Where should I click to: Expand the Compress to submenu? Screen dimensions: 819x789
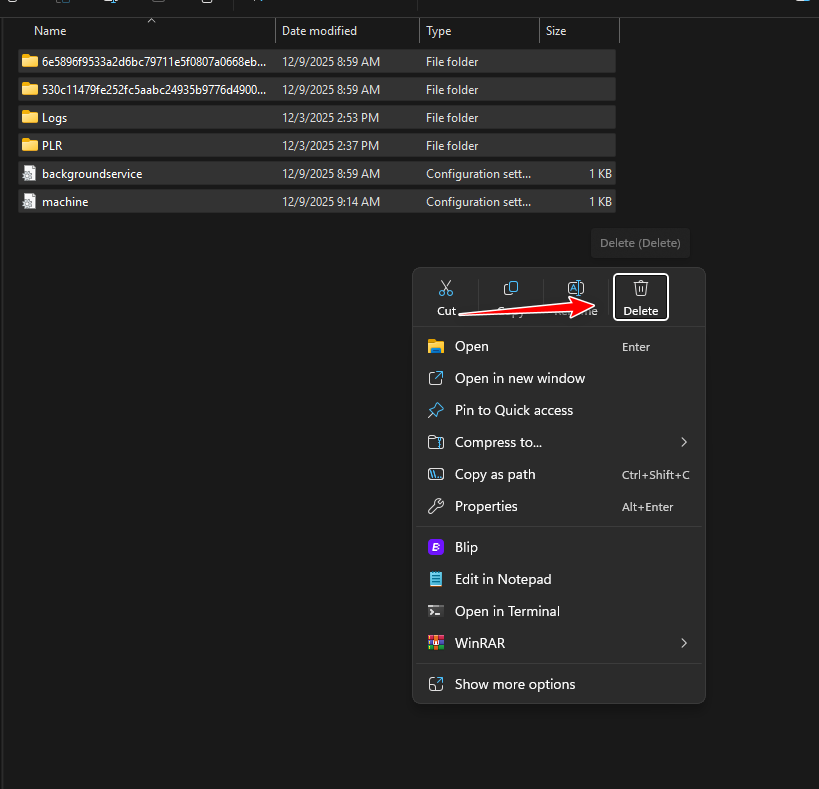[684, 442]
